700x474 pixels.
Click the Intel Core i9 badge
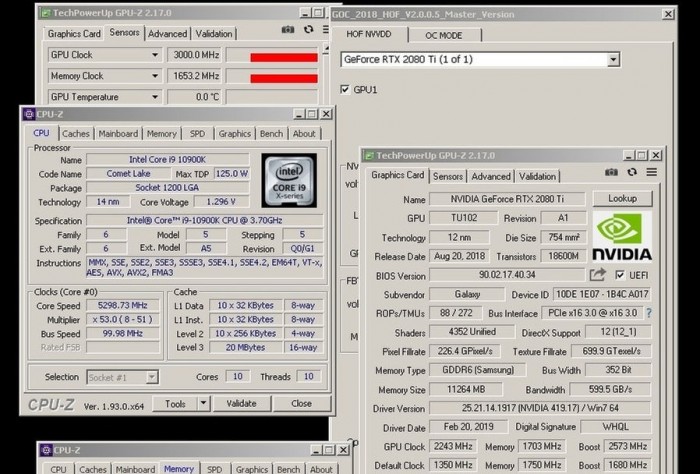tap(289, 180)
